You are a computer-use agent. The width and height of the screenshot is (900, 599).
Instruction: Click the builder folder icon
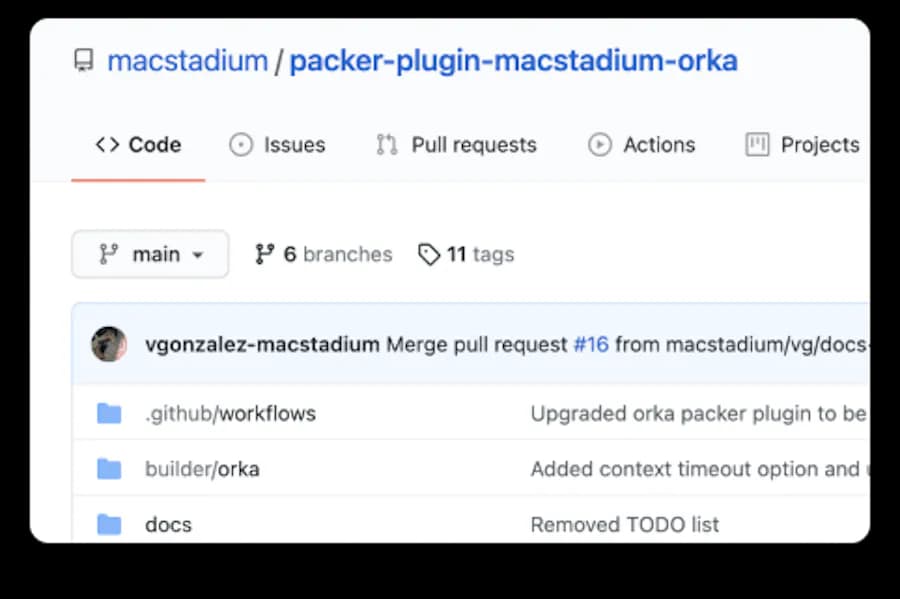(x=109, y=469)
